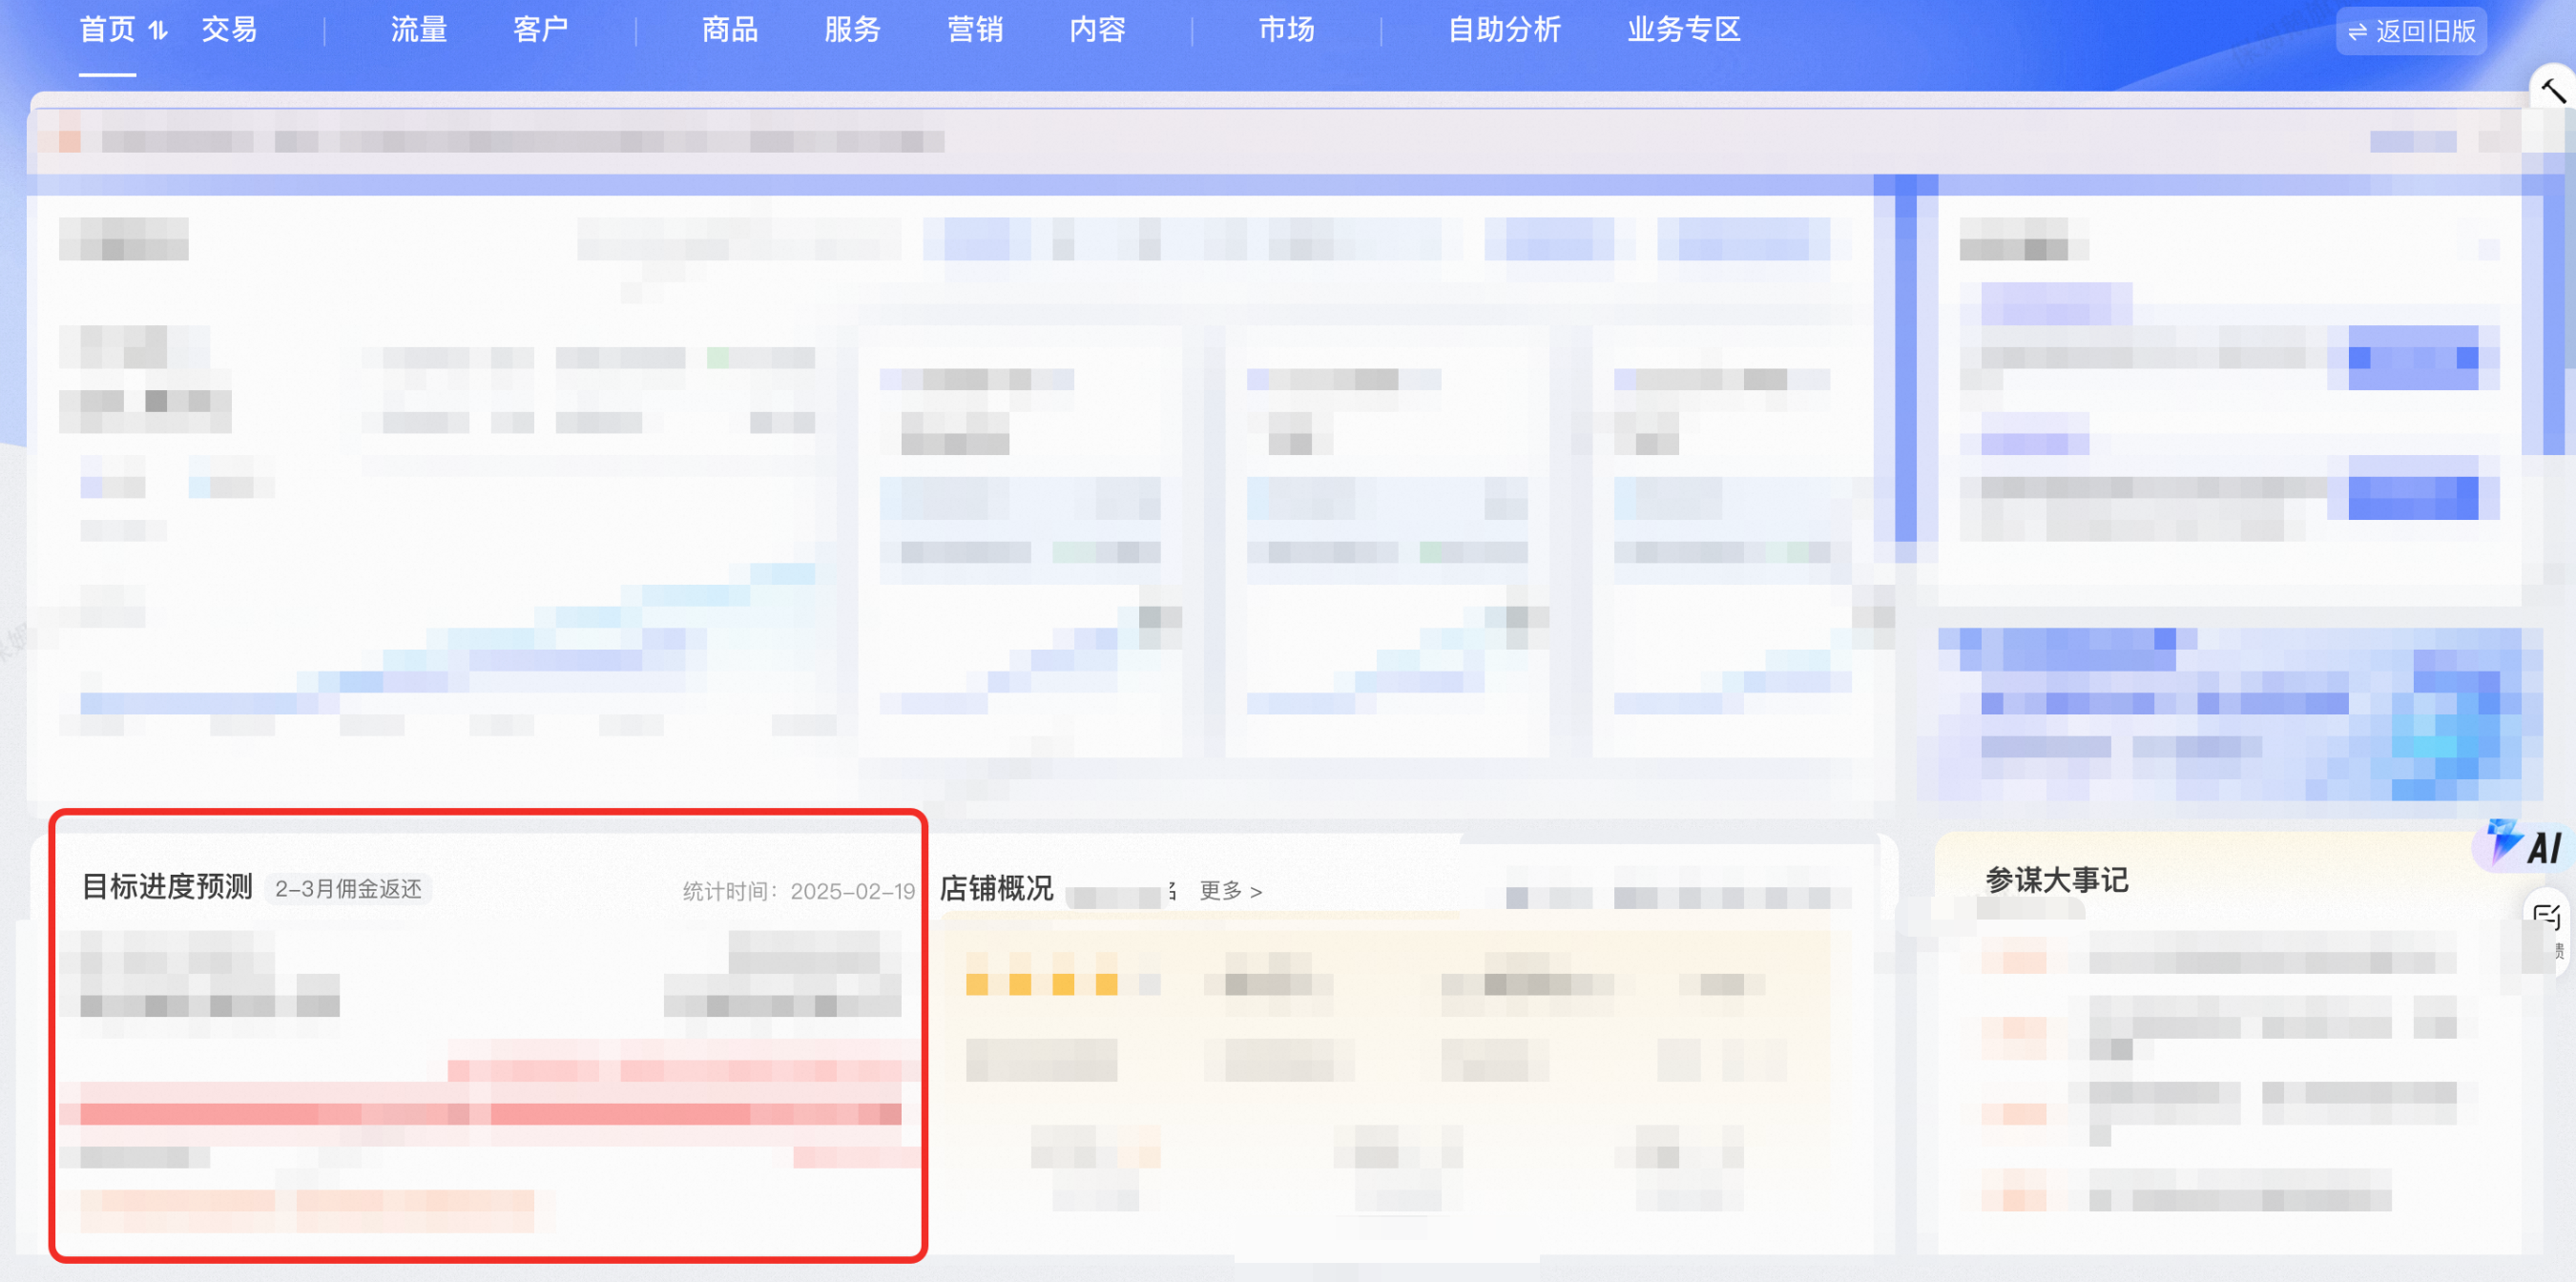Open the 内容 tab

[x=1097, y=30]
